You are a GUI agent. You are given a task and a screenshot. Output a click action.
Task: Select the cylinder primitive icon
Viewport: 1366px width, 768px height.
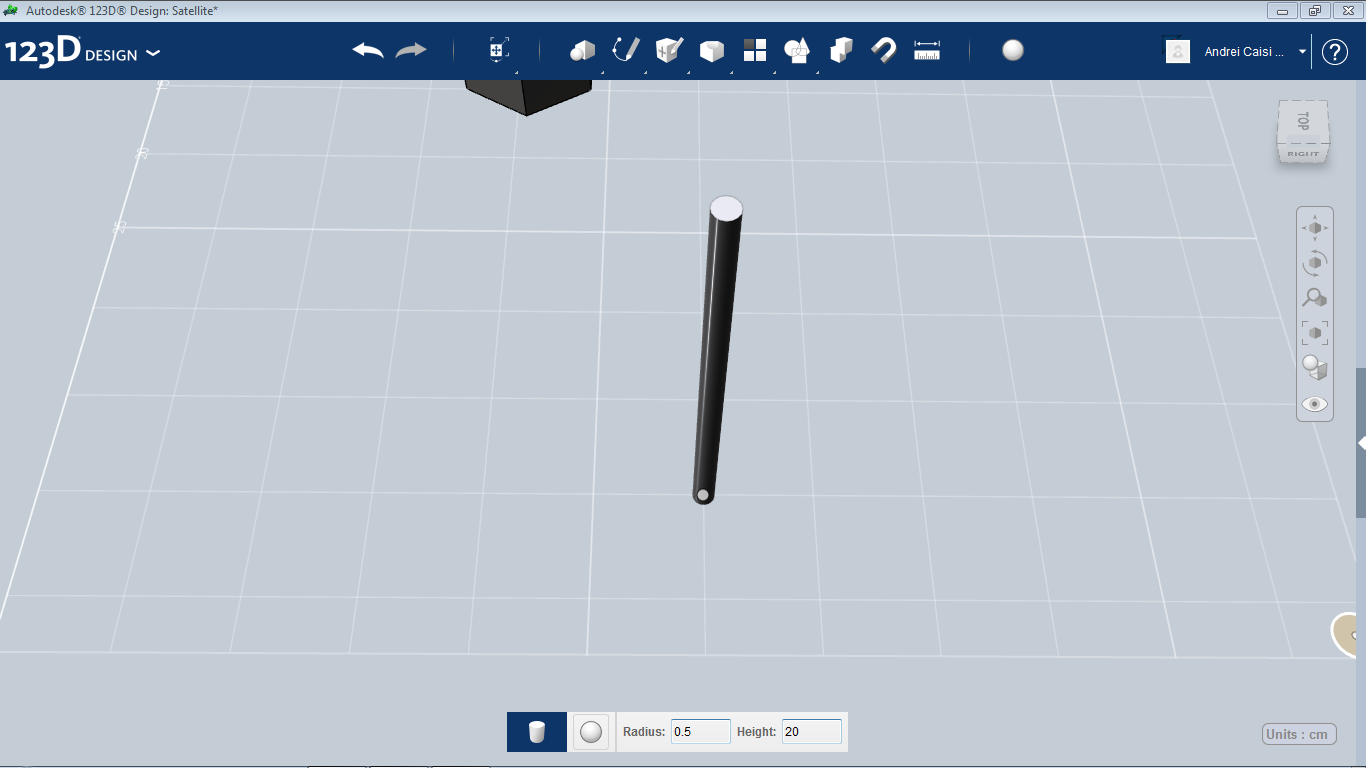tap(537, 732)
